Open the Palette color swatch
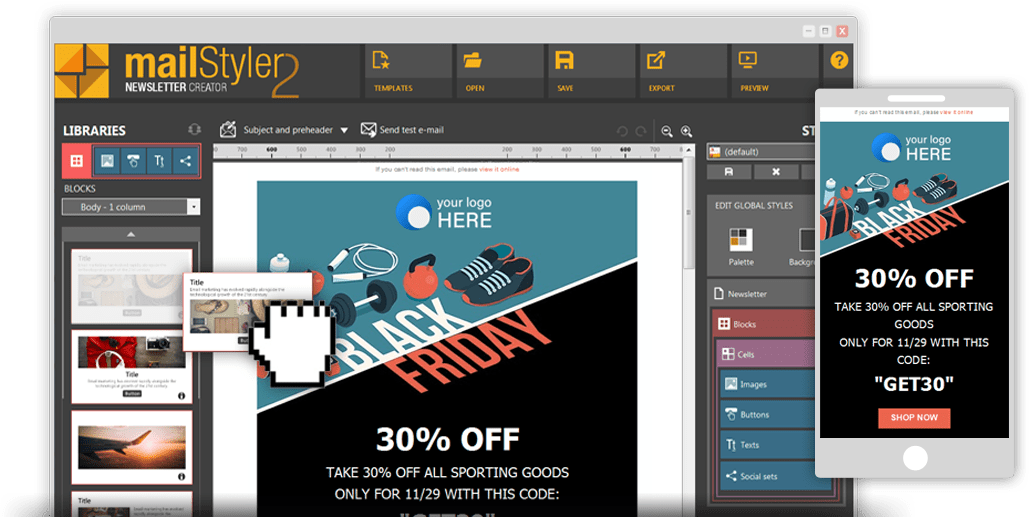This screenshot has height=517, width=1029. click(x=741, y=240)
